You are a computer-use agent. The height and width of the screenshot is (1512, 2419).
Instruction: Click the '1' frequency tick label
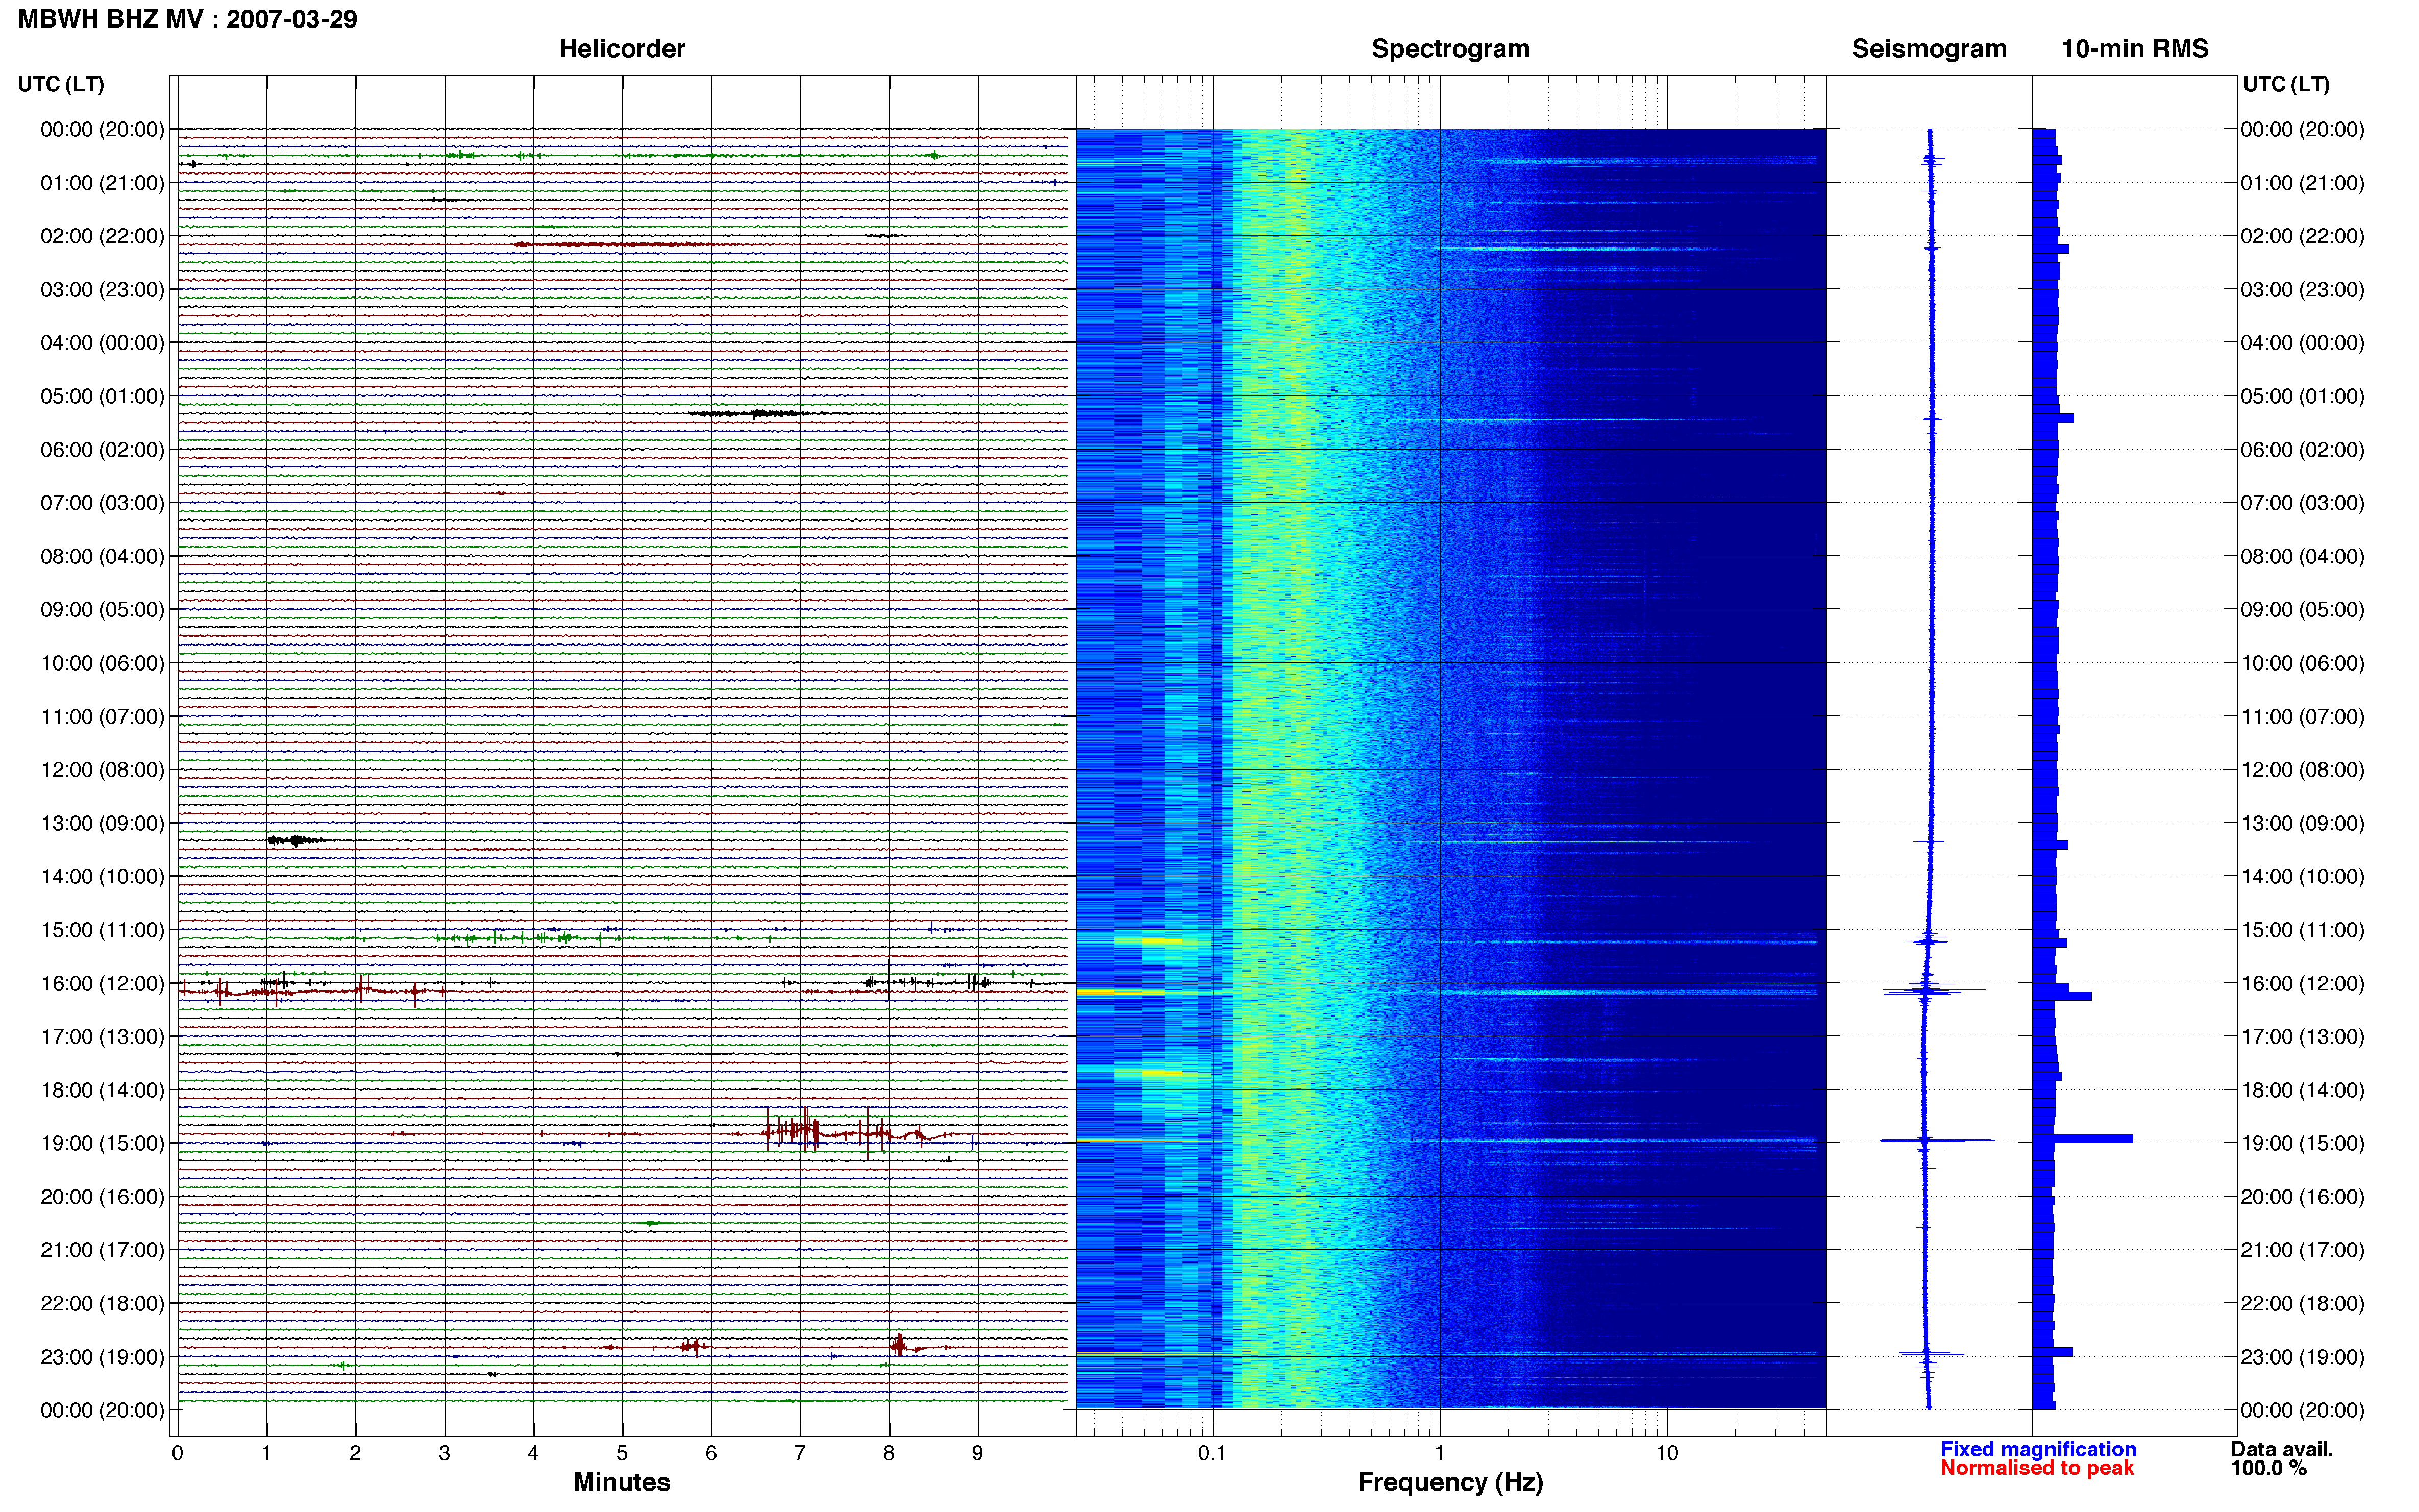pos(1439,1453)
